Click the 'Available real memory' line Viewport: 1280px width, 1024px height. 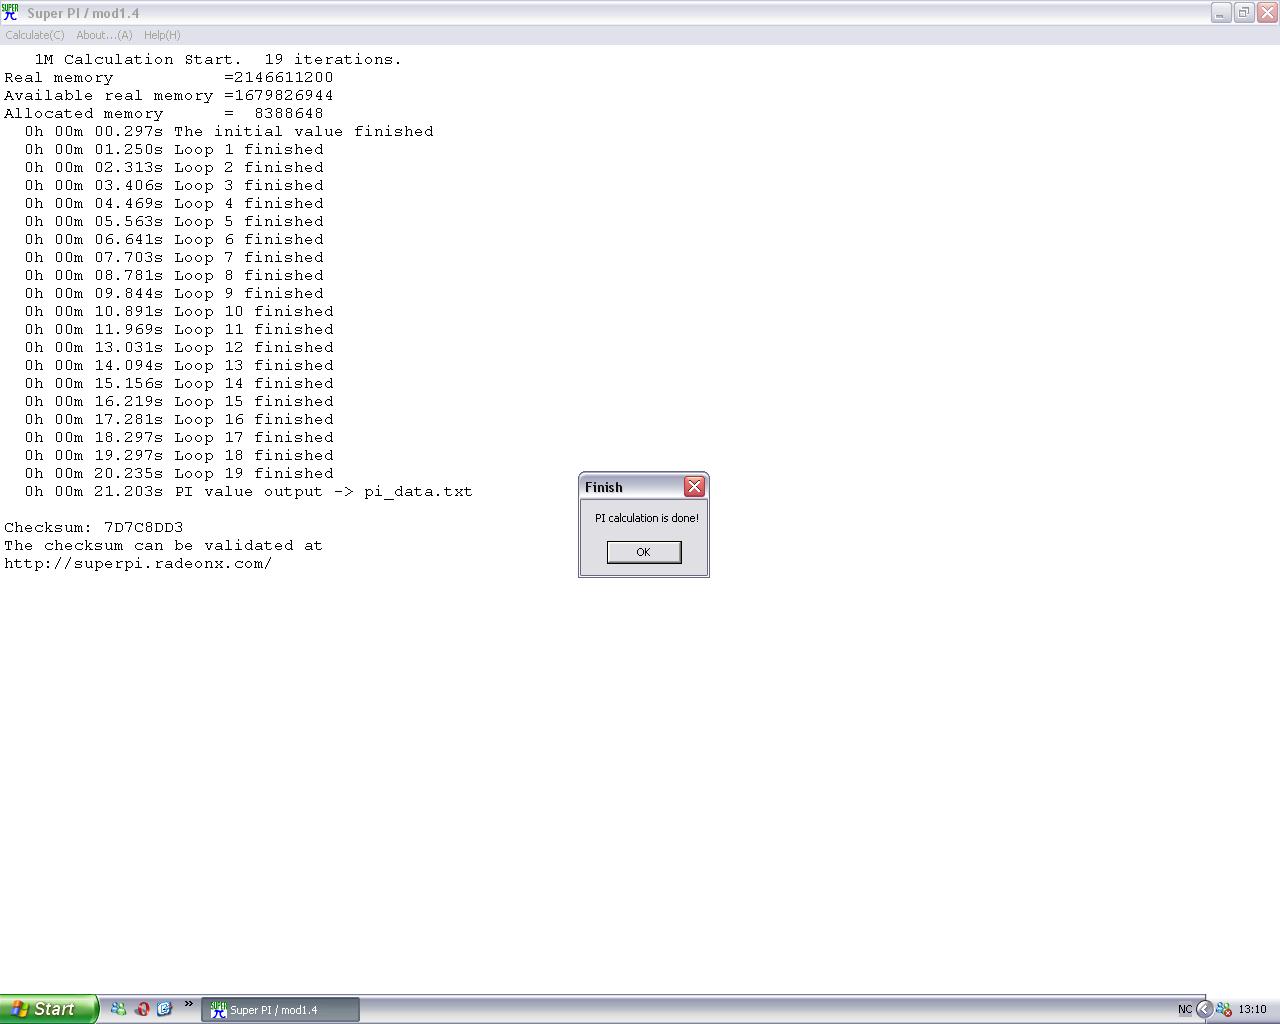[169, 96]
